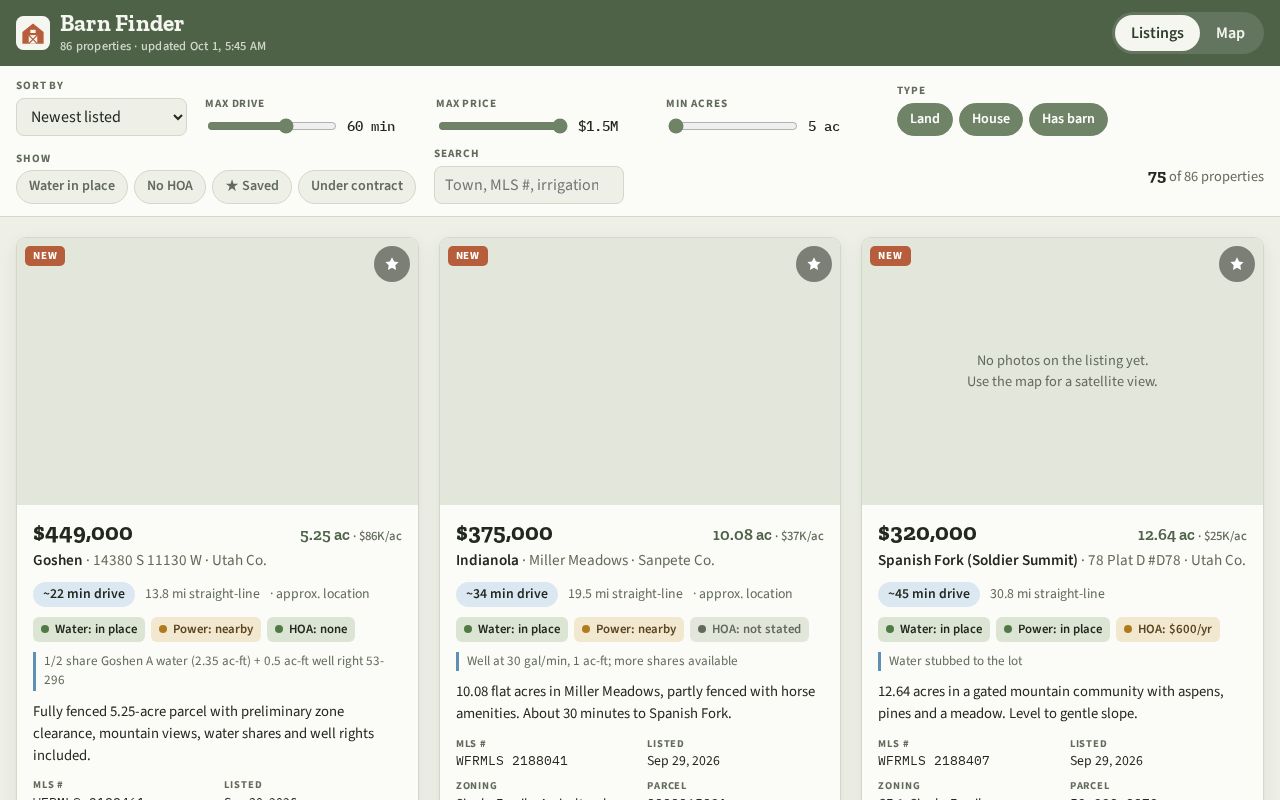Switch to the Map view tab
Viewport: 1280px width, 800px height.
[x=1230, y=33]
